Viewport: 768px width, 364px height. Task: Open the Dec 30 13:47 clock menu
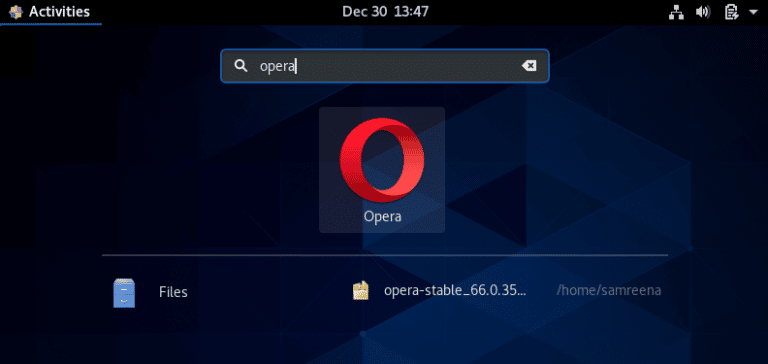click(385, 12)
